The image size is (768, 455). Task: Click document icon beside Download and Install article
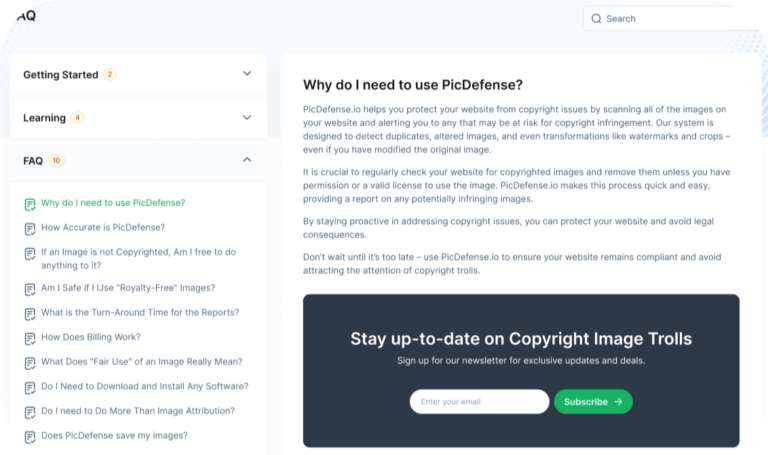[30, 387]
